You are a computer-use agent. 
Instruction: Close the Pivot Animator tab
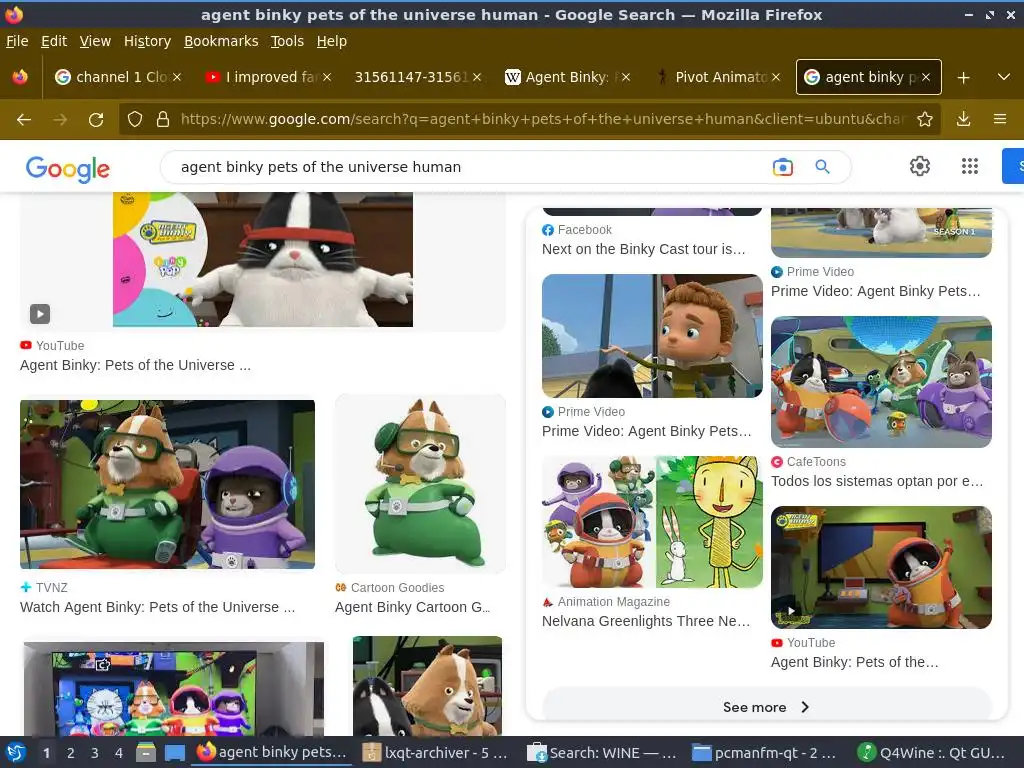(x=775, y=77)
